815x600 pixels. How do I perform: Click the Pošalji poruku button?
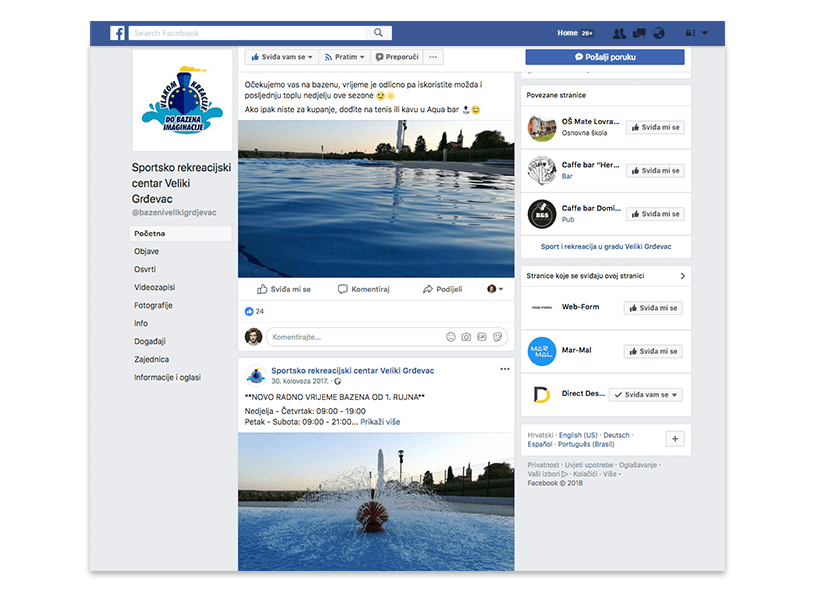(605, 57)
